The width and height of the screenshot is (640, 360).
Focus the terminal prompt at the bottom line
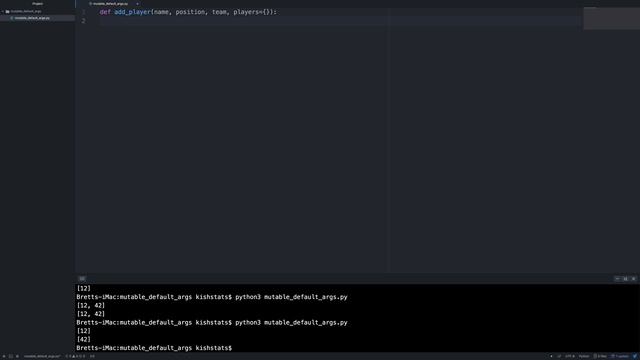click(154, 348)
